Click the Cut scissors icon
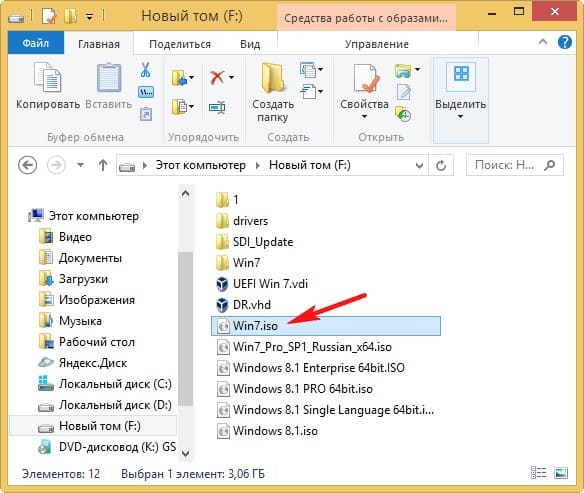The height and width of the screenshot is (493, 584). (145, 70)
